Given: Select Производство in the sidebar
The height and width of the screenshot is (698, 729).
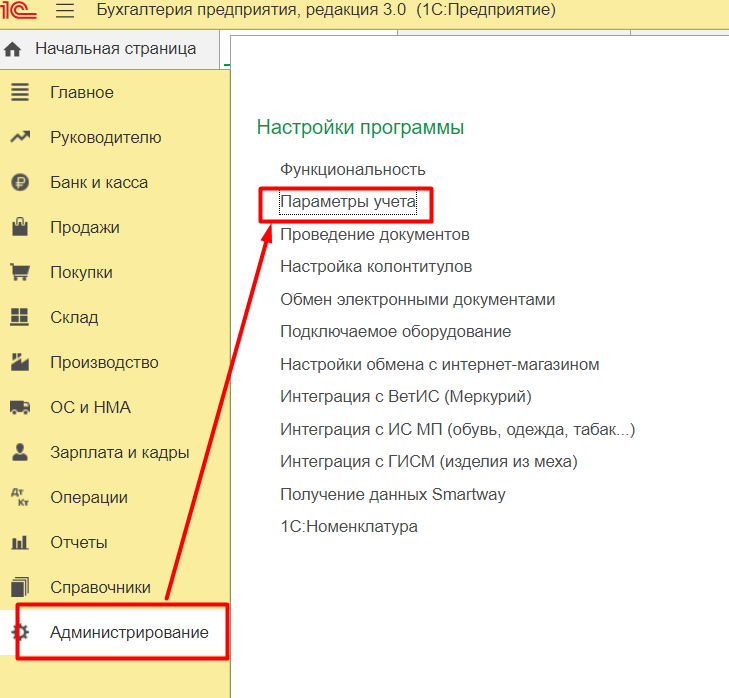Looking at the screenshot, I should pyautogui.click(x=104, y=362).
